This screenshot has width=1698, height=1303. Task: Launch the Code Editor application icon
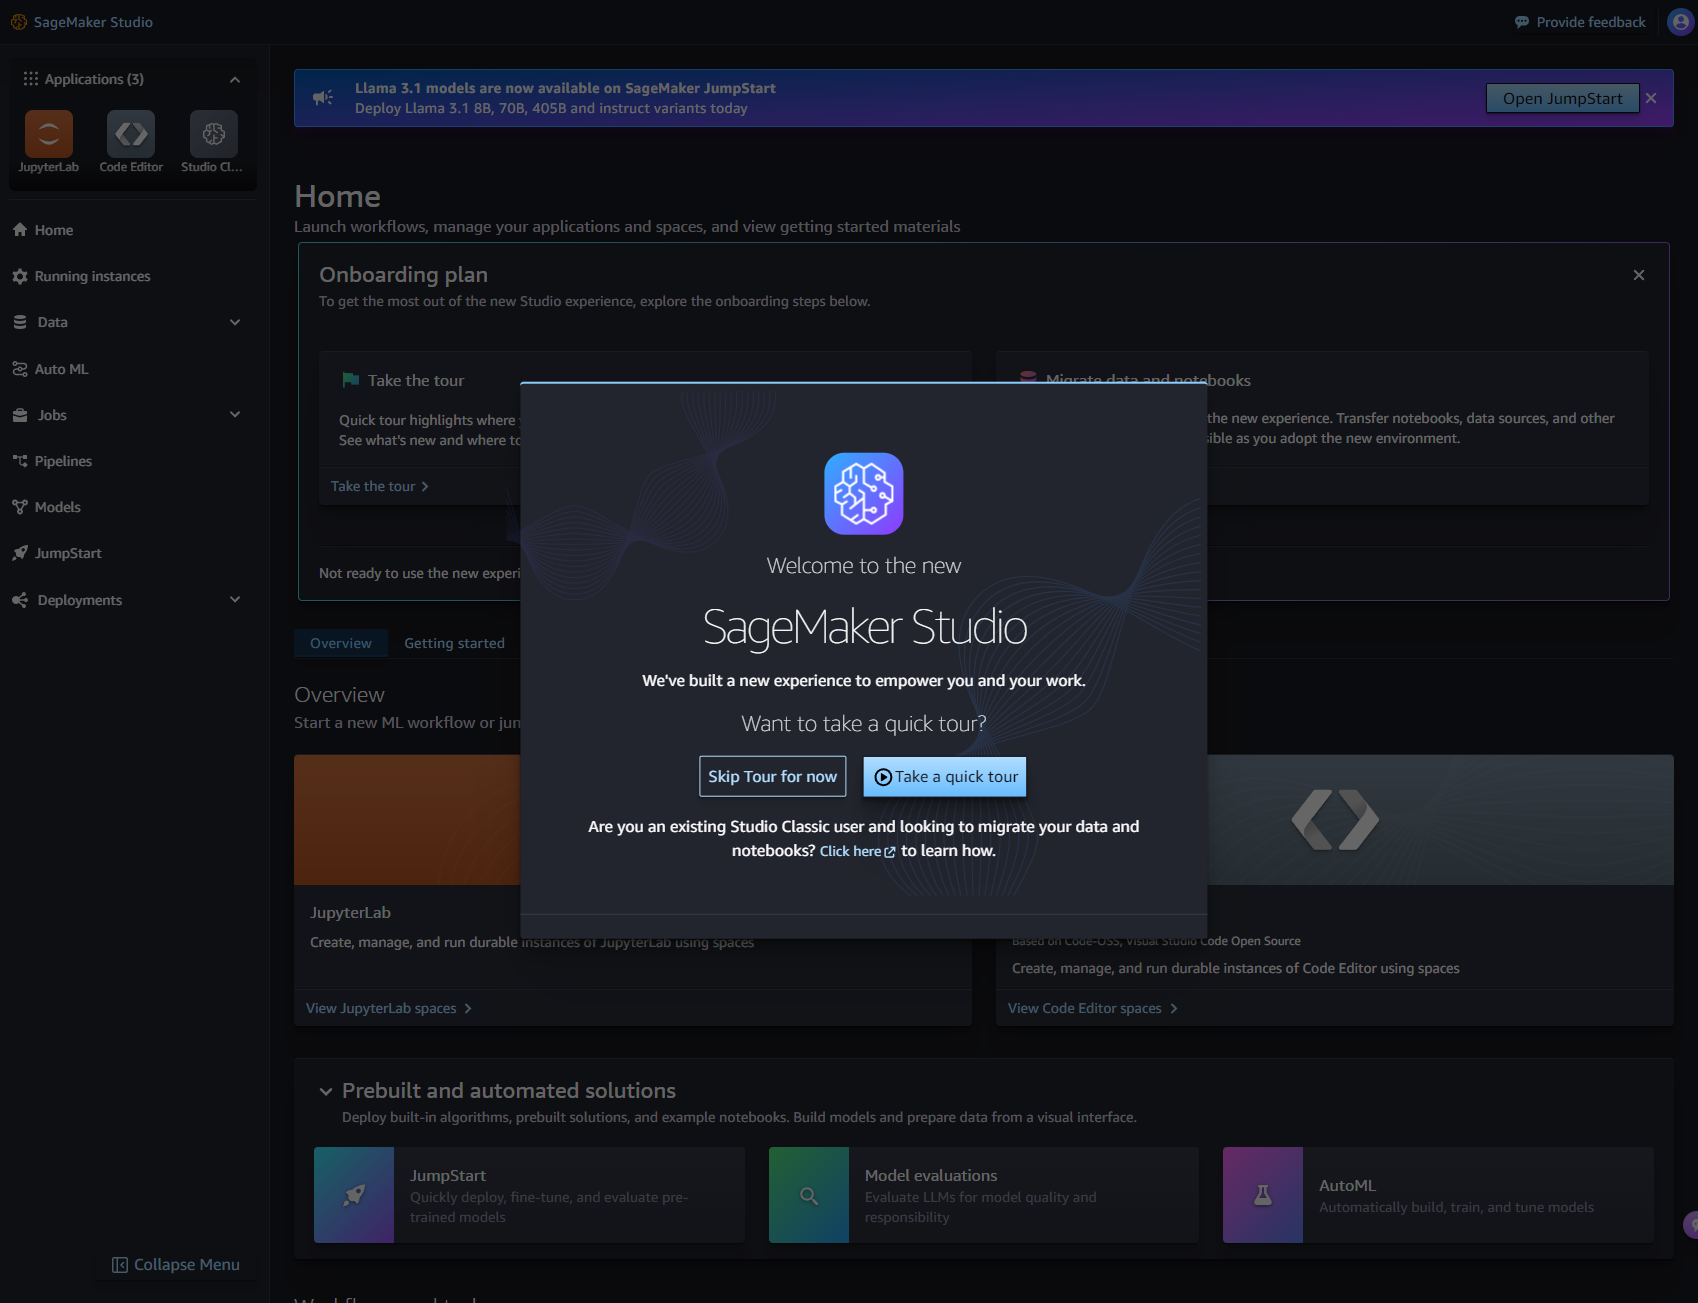[131, 134]
